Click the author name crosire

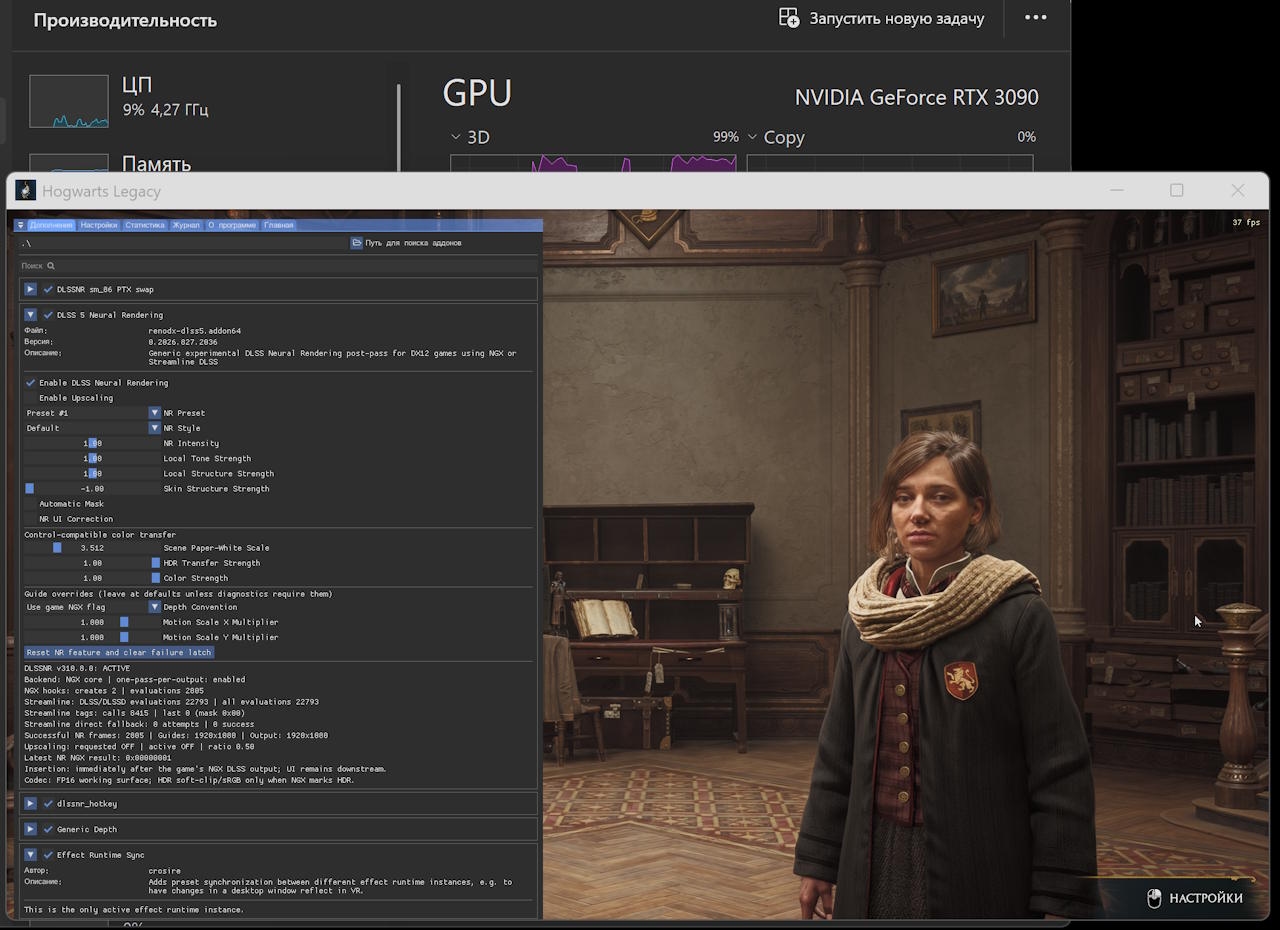[165, 871]
